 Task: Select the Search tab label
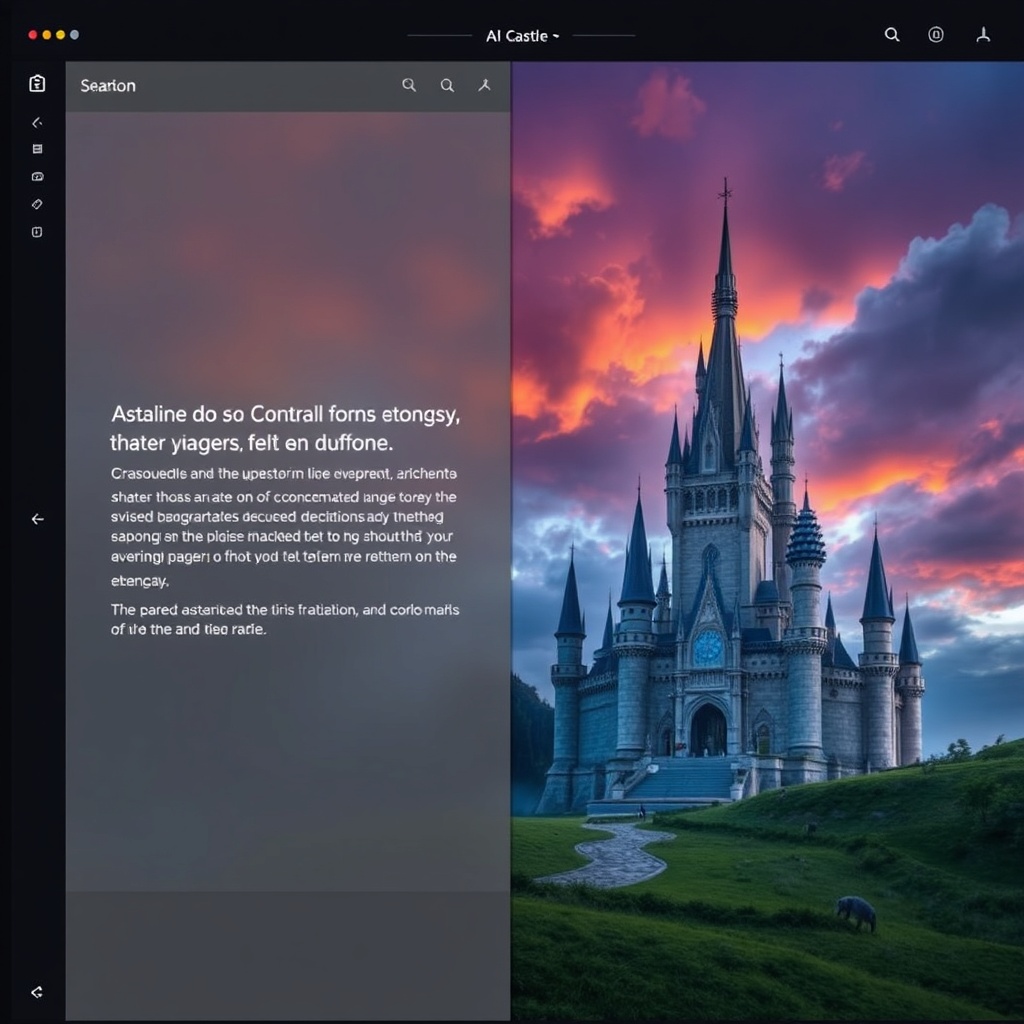pyautogui.click(x=107, y=86)
